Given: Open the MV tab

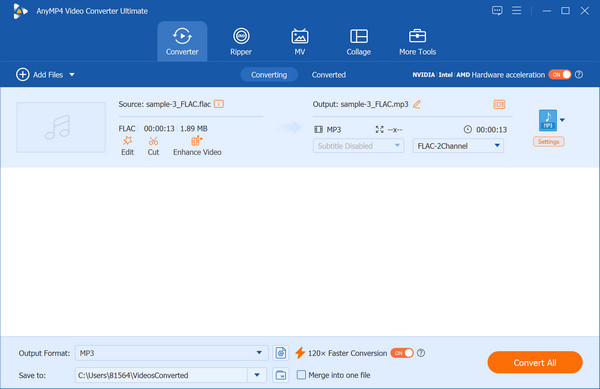Looking at the screenshot, I should pyautogui.click(x=300, y=41).
